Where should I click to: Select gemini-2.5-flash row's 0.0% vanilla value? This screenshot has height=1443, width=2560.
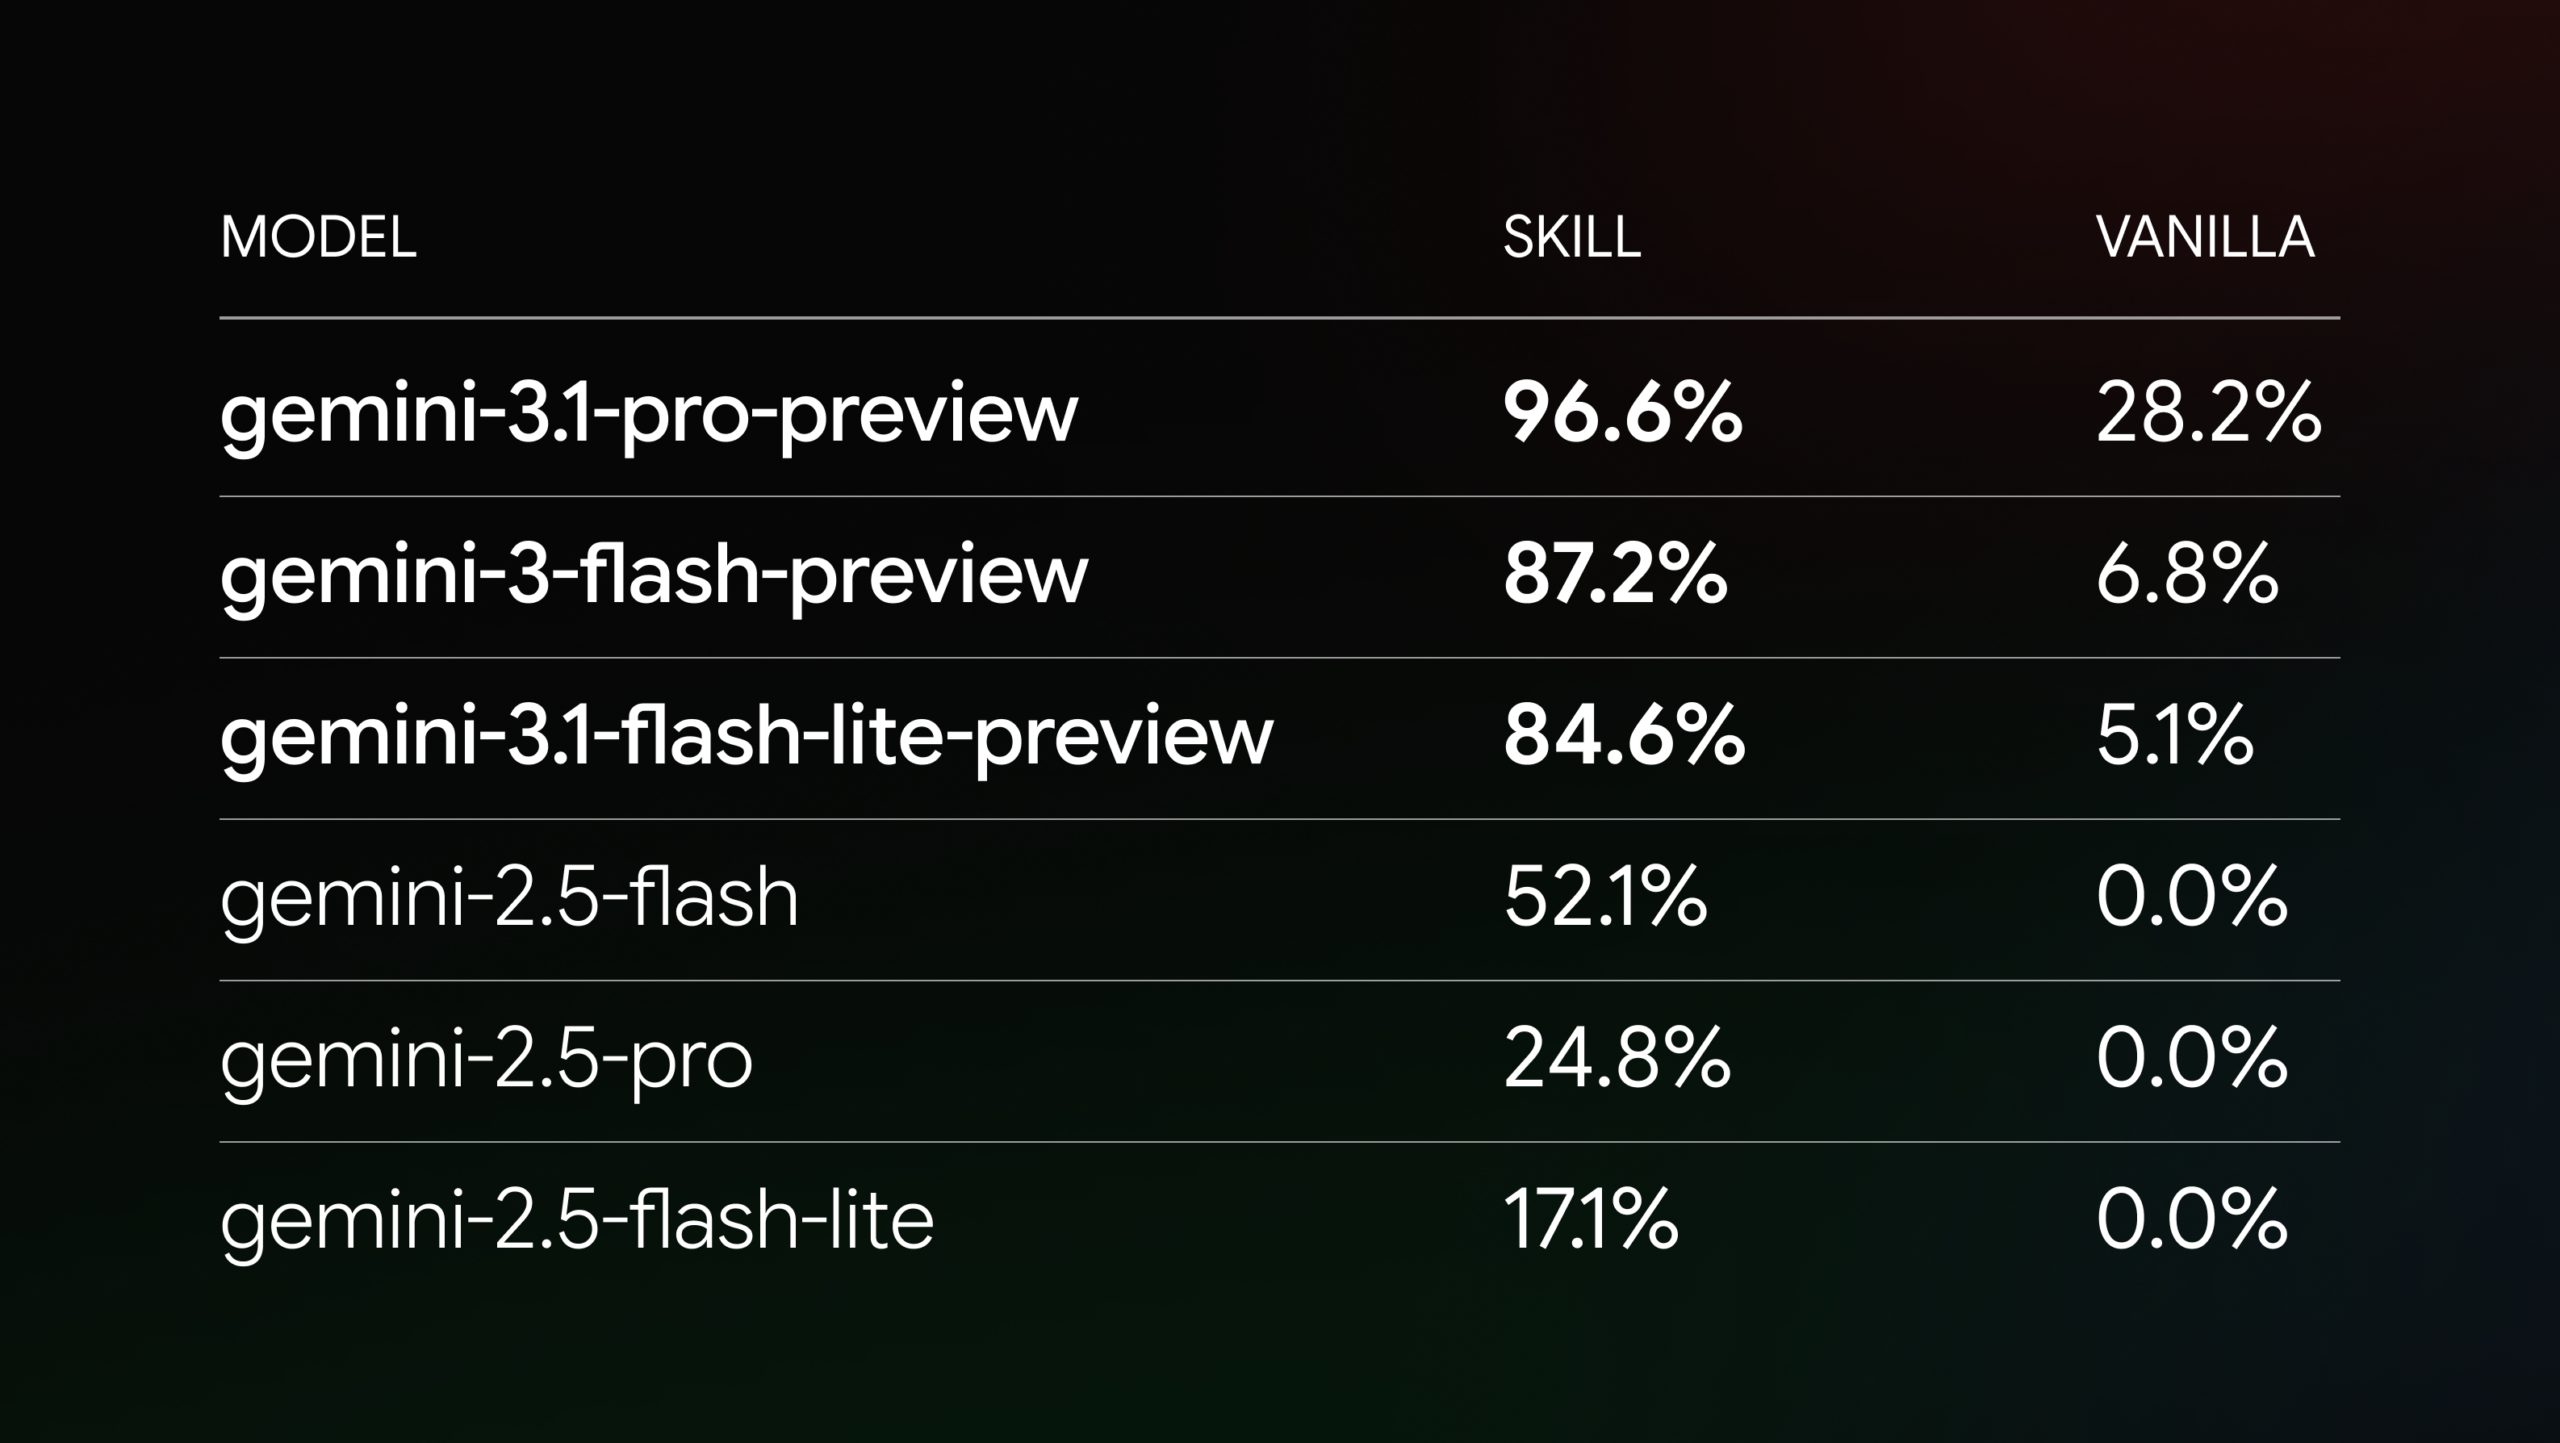pyautogui.click(x=2191, y=897)
